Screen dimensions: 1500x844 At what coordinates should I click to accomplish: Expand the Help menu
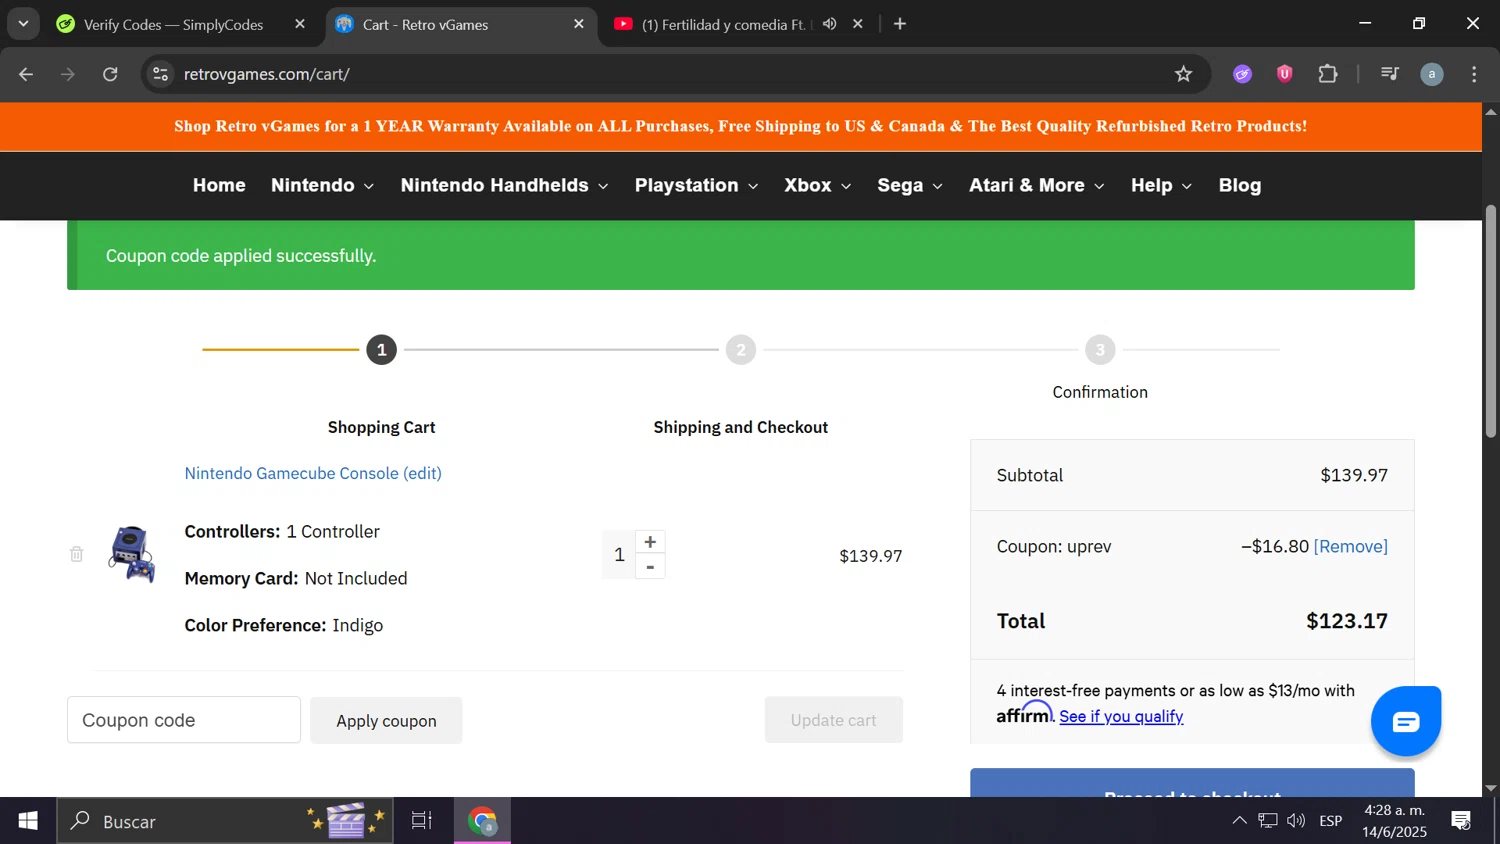[1161, 186]
